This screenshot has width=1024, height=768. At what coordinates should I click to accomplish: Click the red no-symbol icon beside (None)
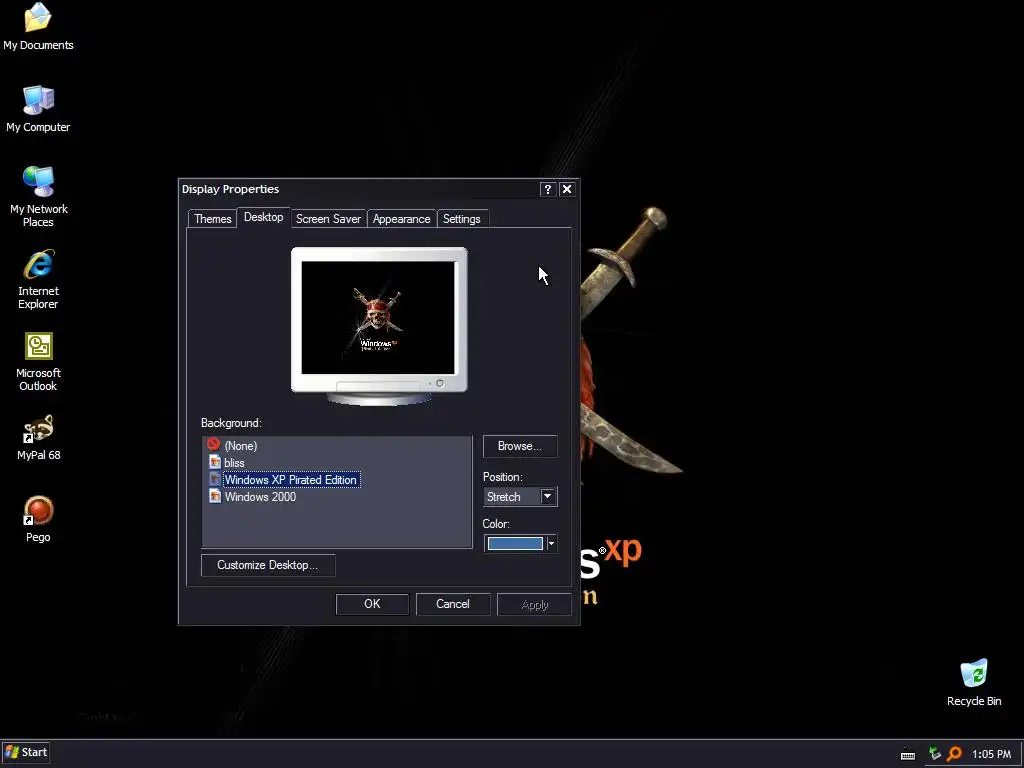pyautogui.click(x=214, y=445)
